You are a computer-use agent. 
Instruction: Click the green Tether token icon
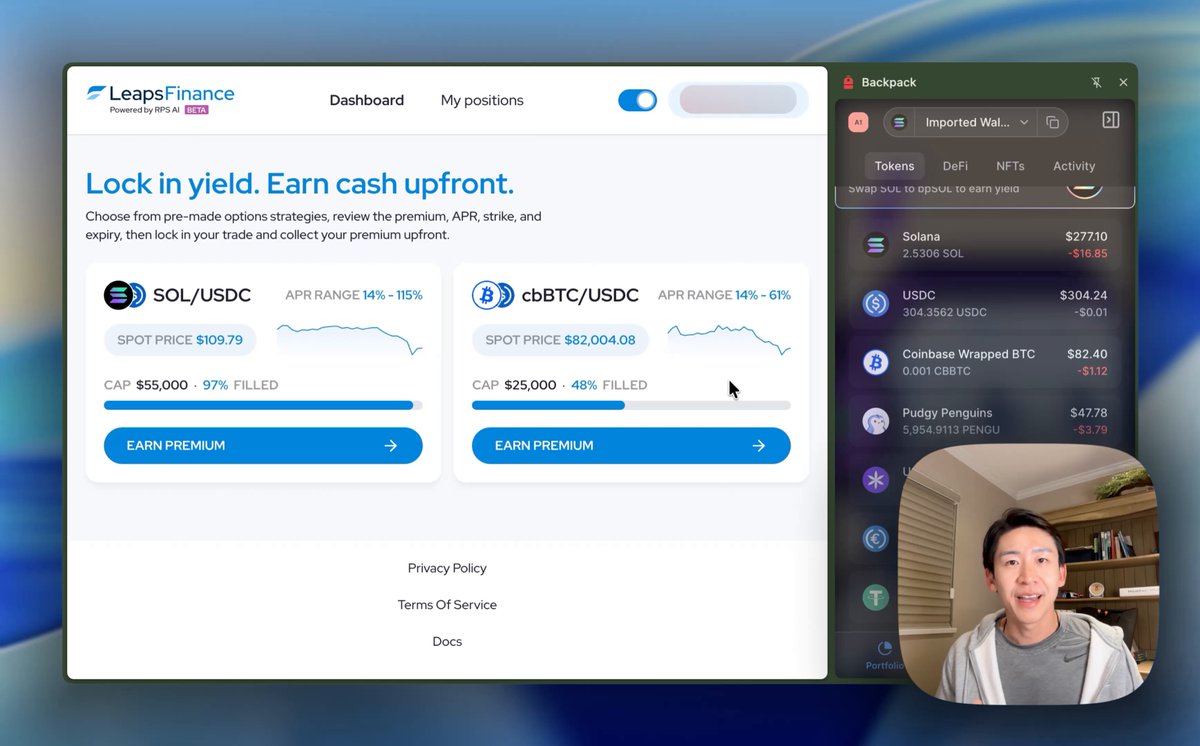point(876,598)
